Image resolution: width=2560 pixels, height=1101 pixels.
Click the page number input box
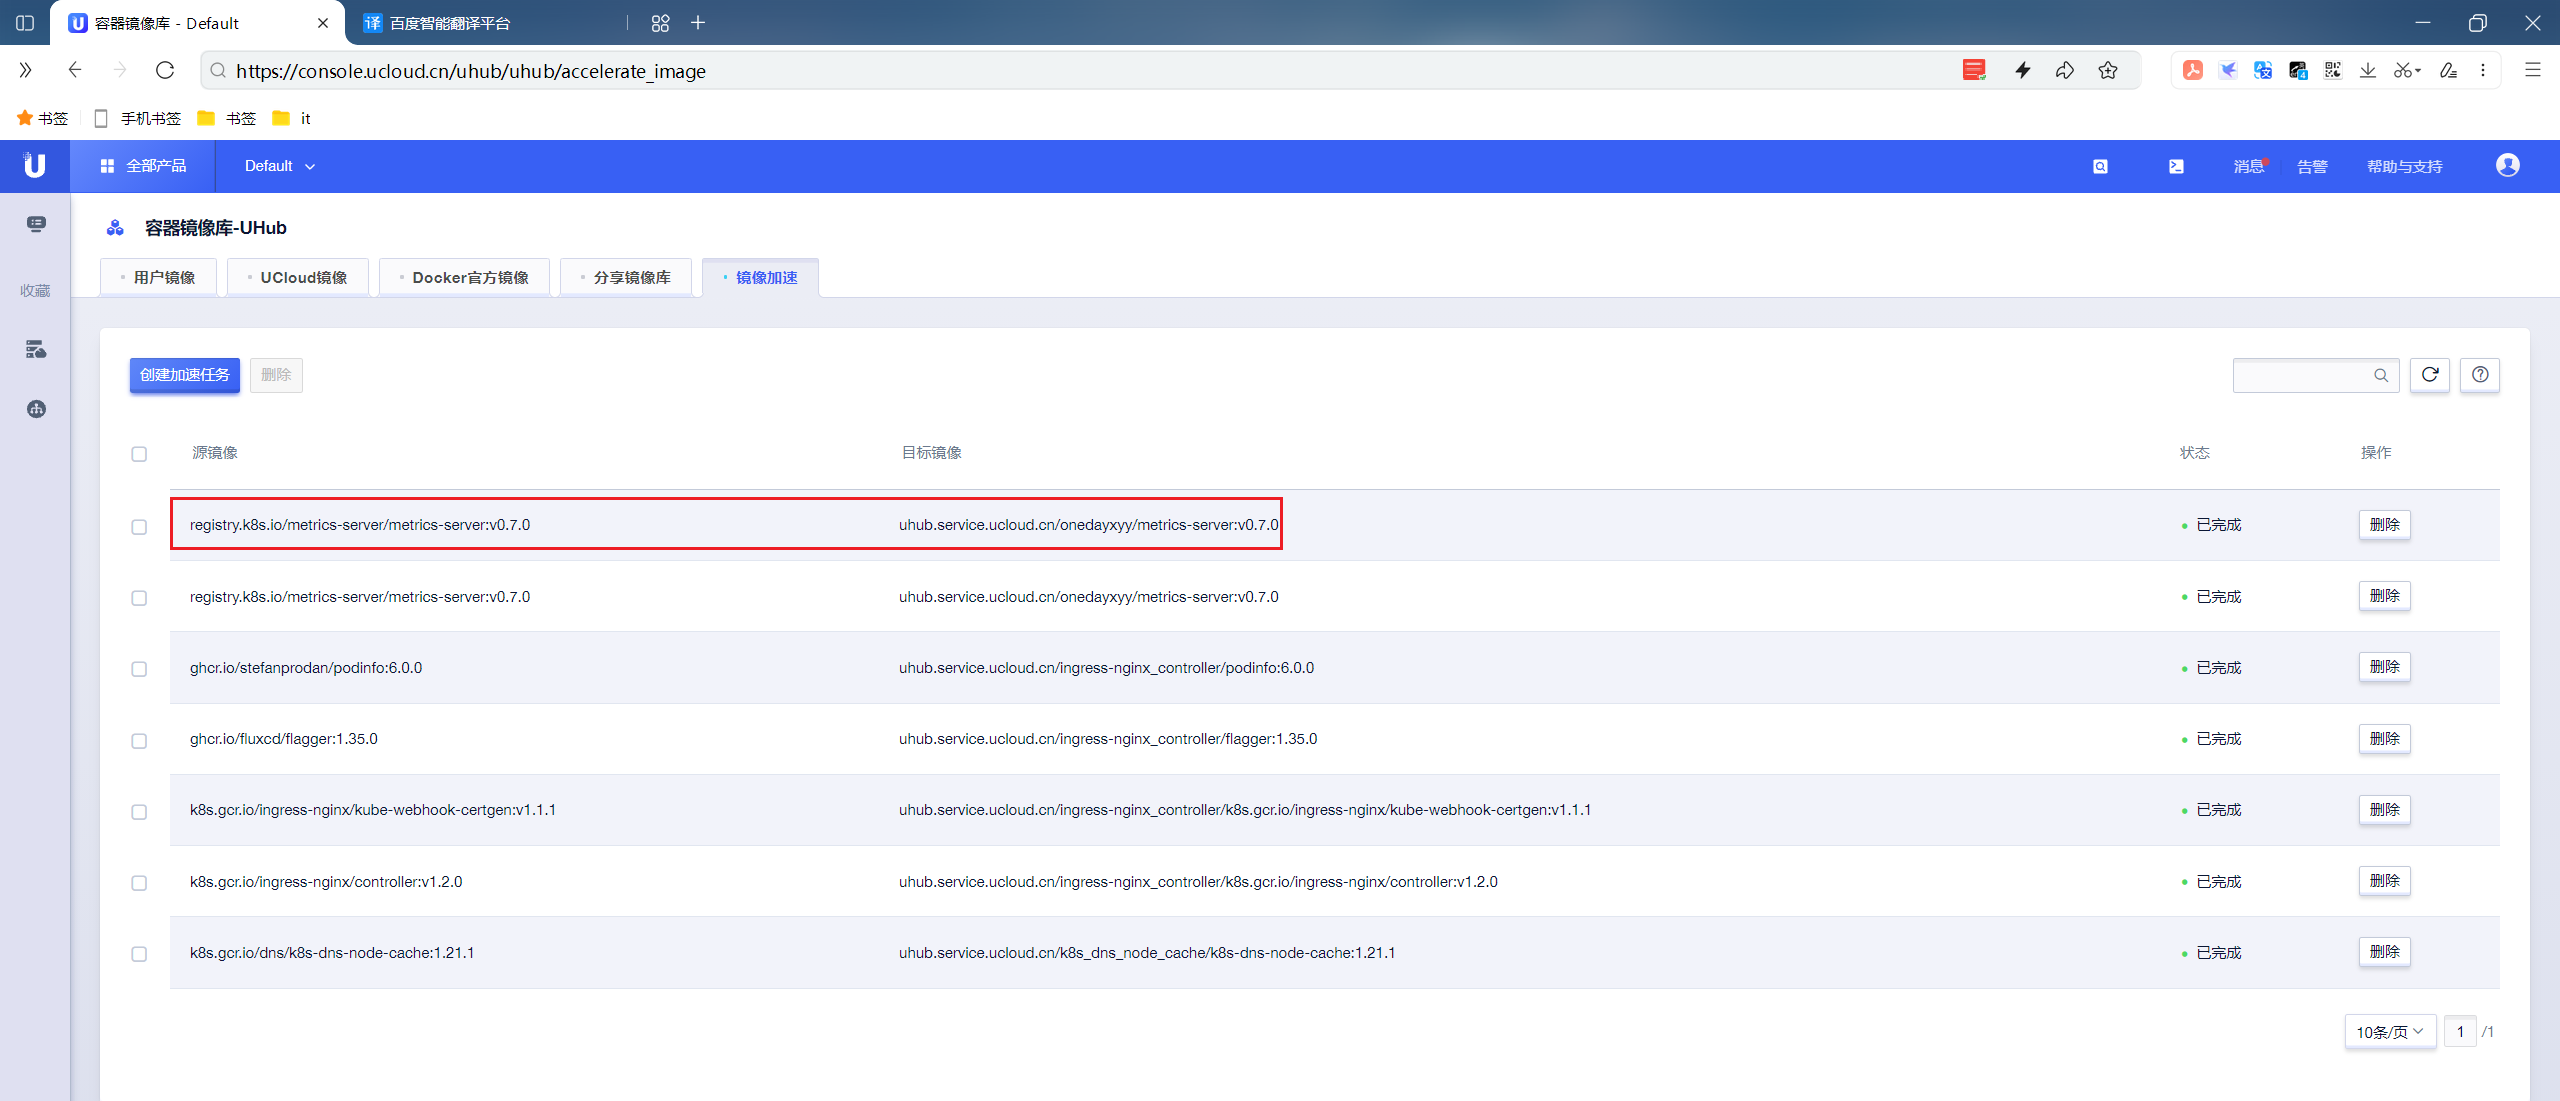tap(2460, 1031)
